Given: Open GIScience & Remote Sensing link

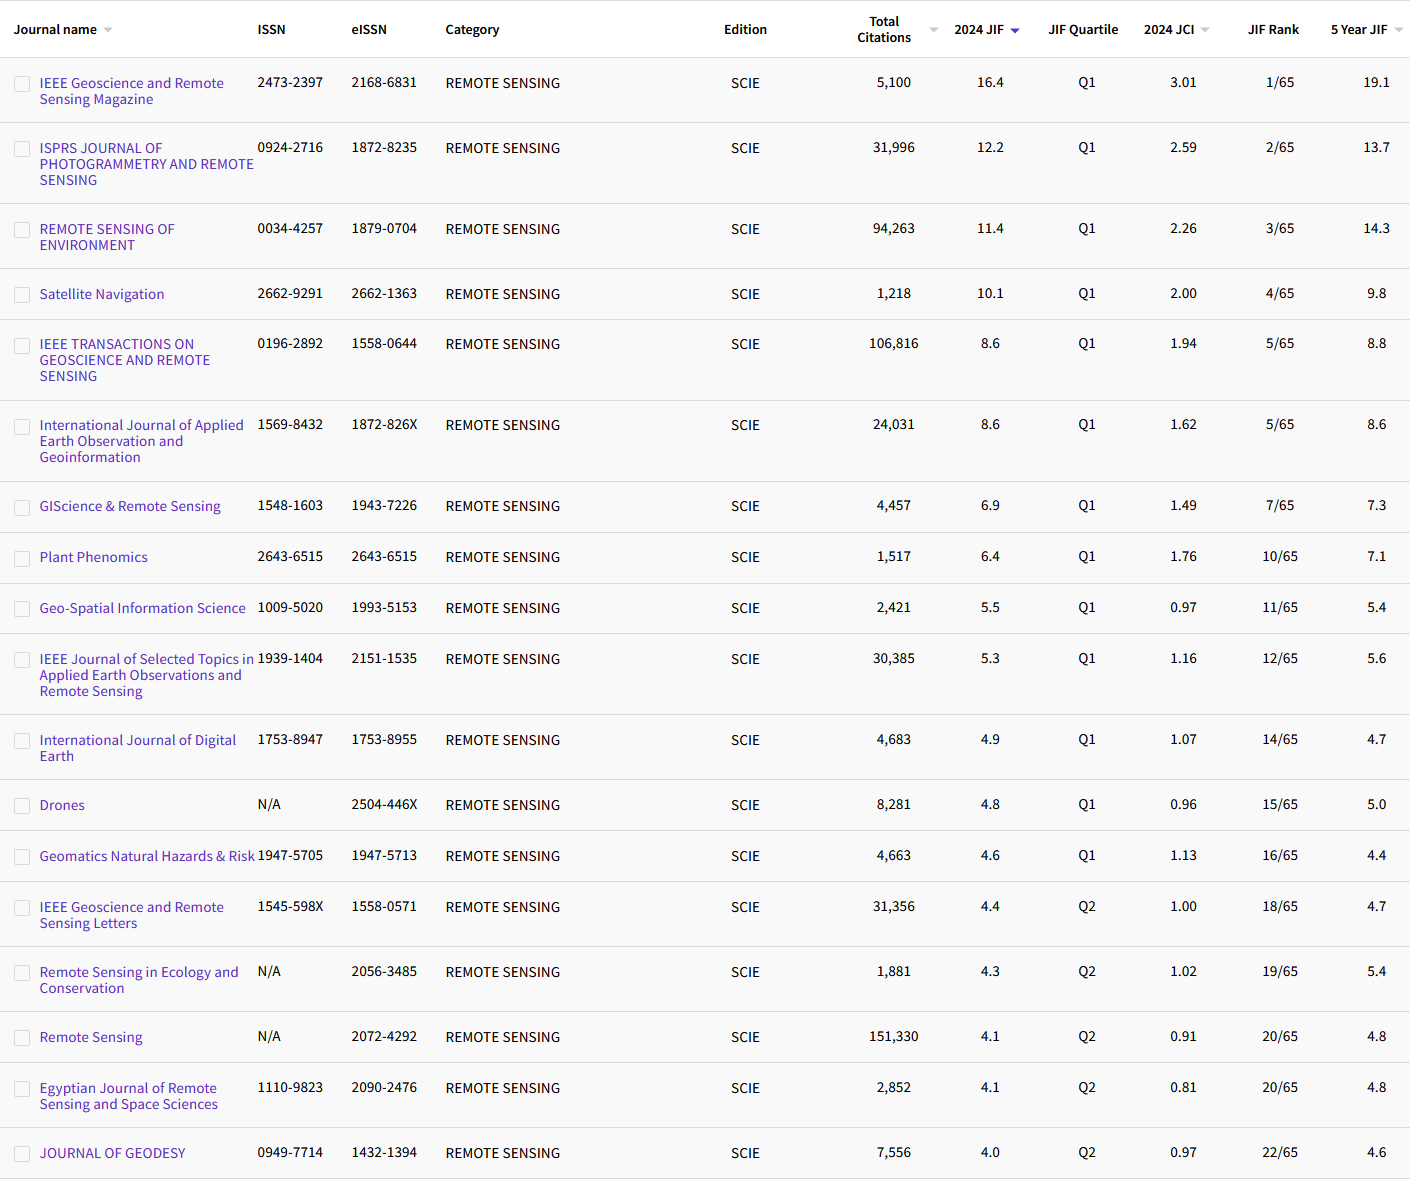Looking at the screenshot, I should pos(130,506).
